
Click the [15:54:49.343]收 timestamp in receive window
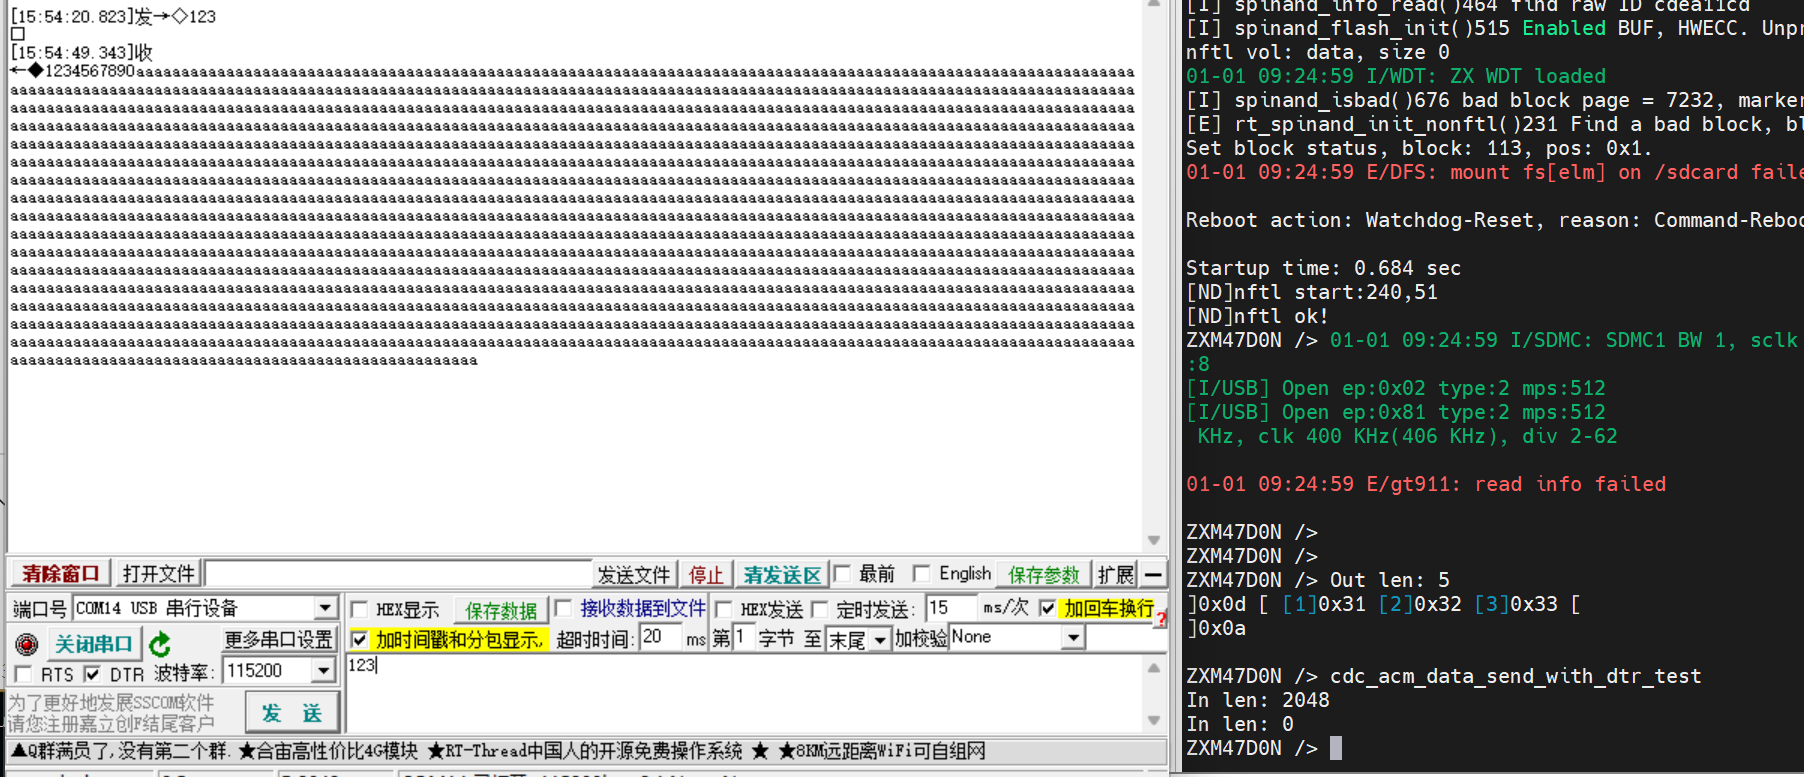(81, 52)
